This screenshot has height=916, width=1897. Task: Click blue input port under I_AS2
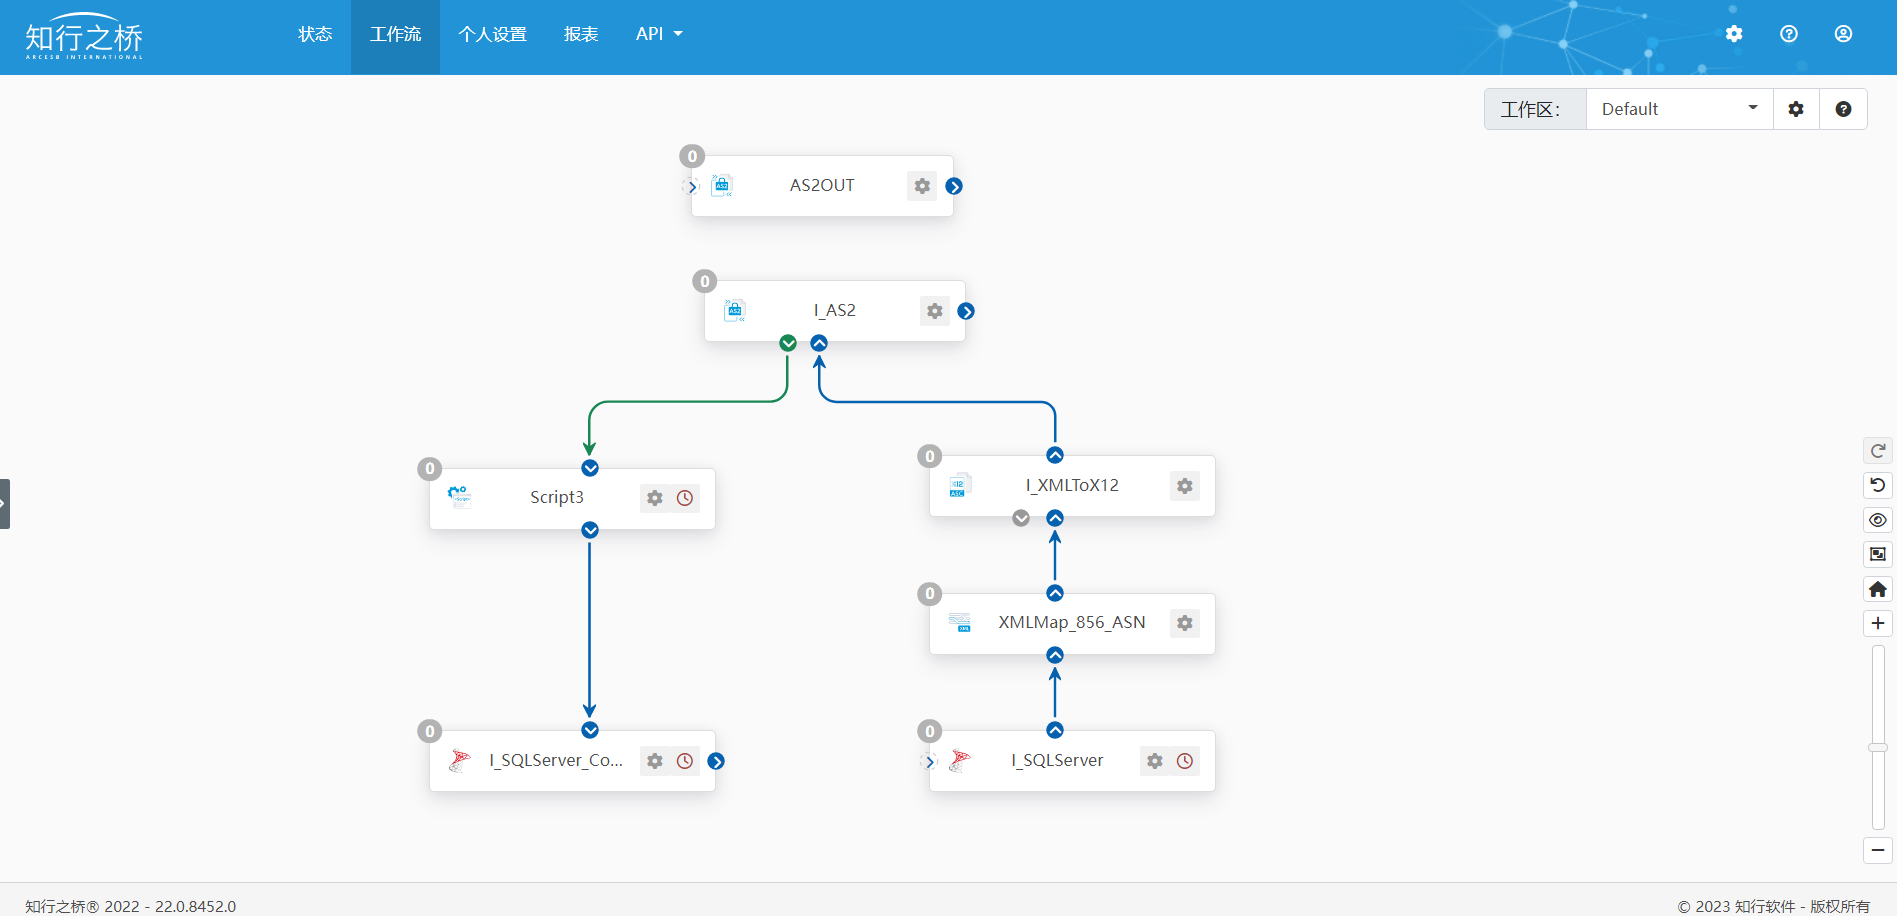(819, 343)
